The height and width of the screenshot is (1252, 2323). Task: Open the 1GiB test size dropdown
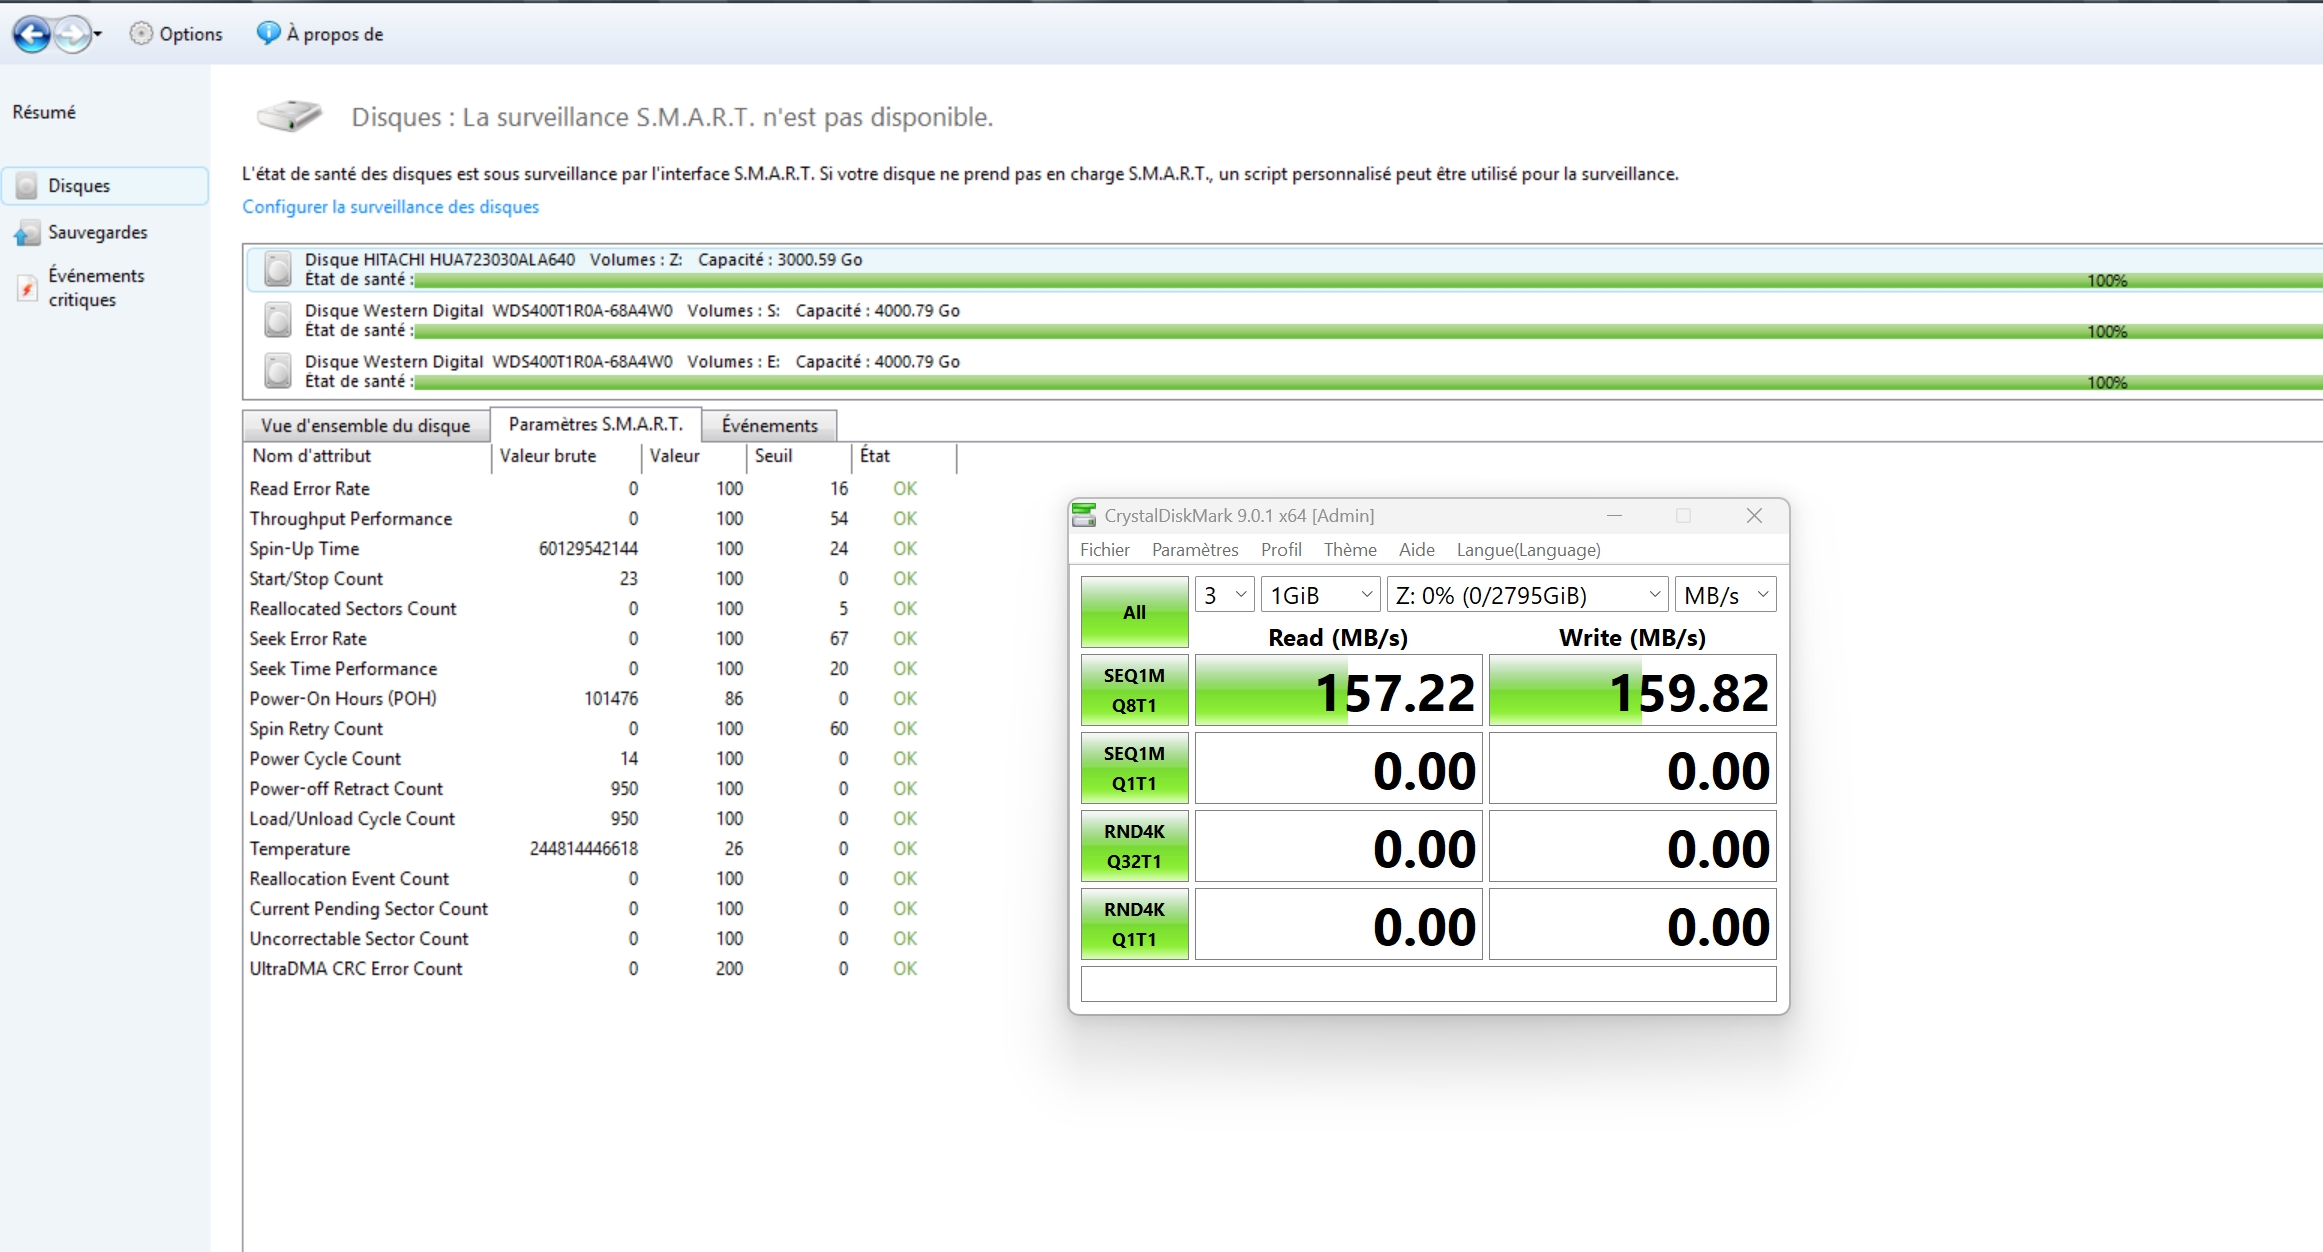click(1320, 595)
